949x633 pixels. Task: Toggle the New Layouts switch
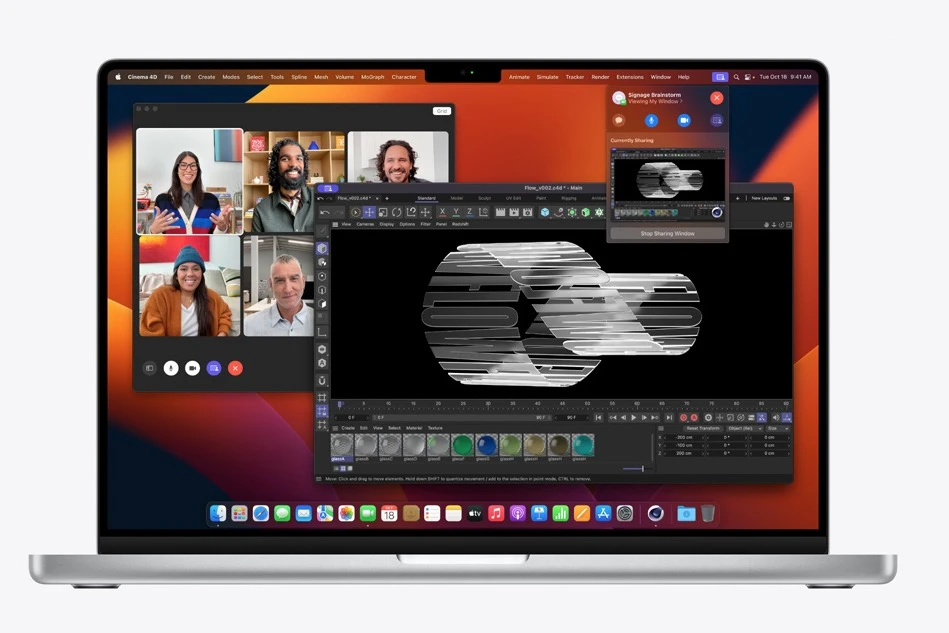coord(786,198)
